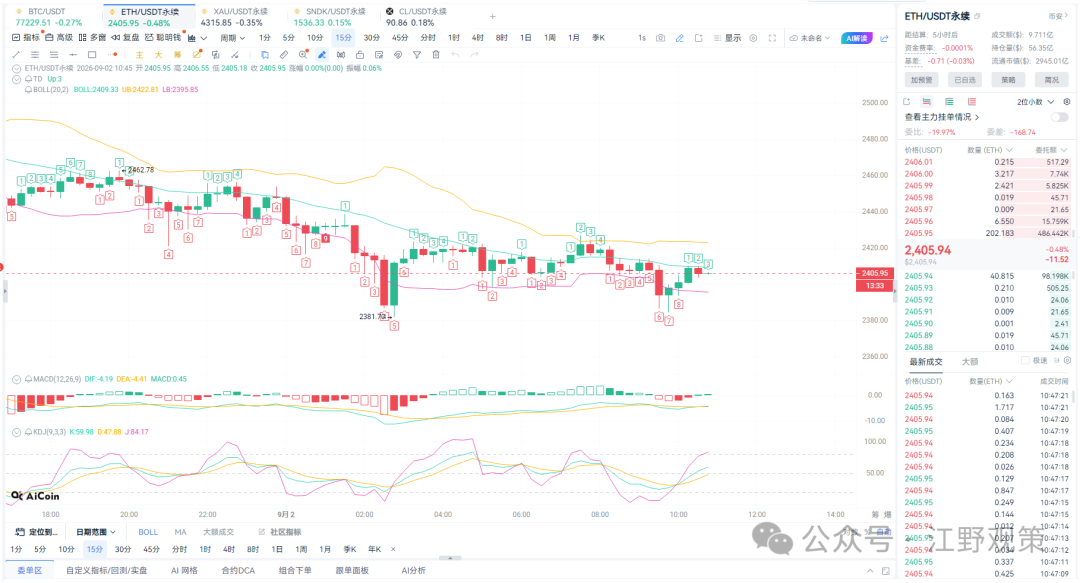Open the AI分析 bottom tab

point(413,571)
